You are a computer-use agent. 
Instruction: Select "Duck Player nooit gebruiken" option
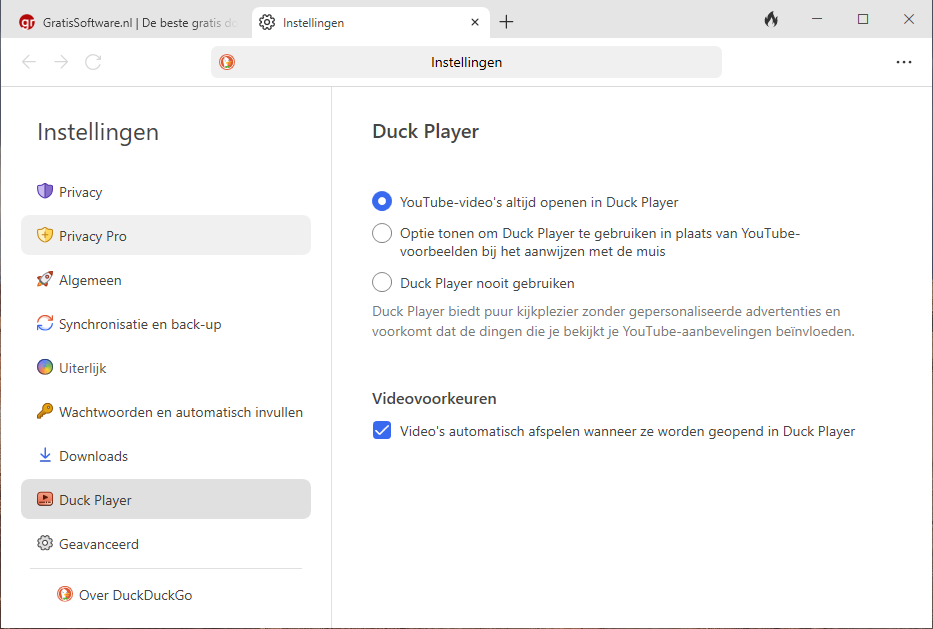382,283
